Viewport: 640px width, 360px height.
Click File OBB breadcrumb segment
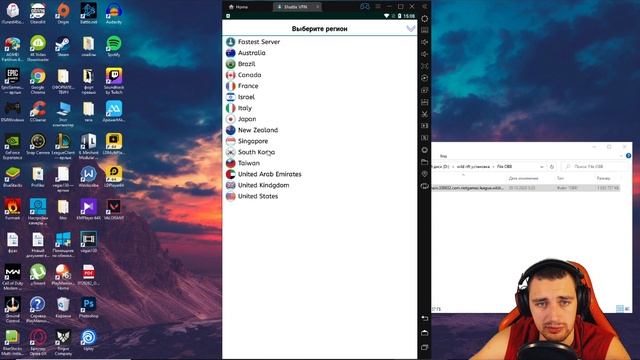coord(504,167)
